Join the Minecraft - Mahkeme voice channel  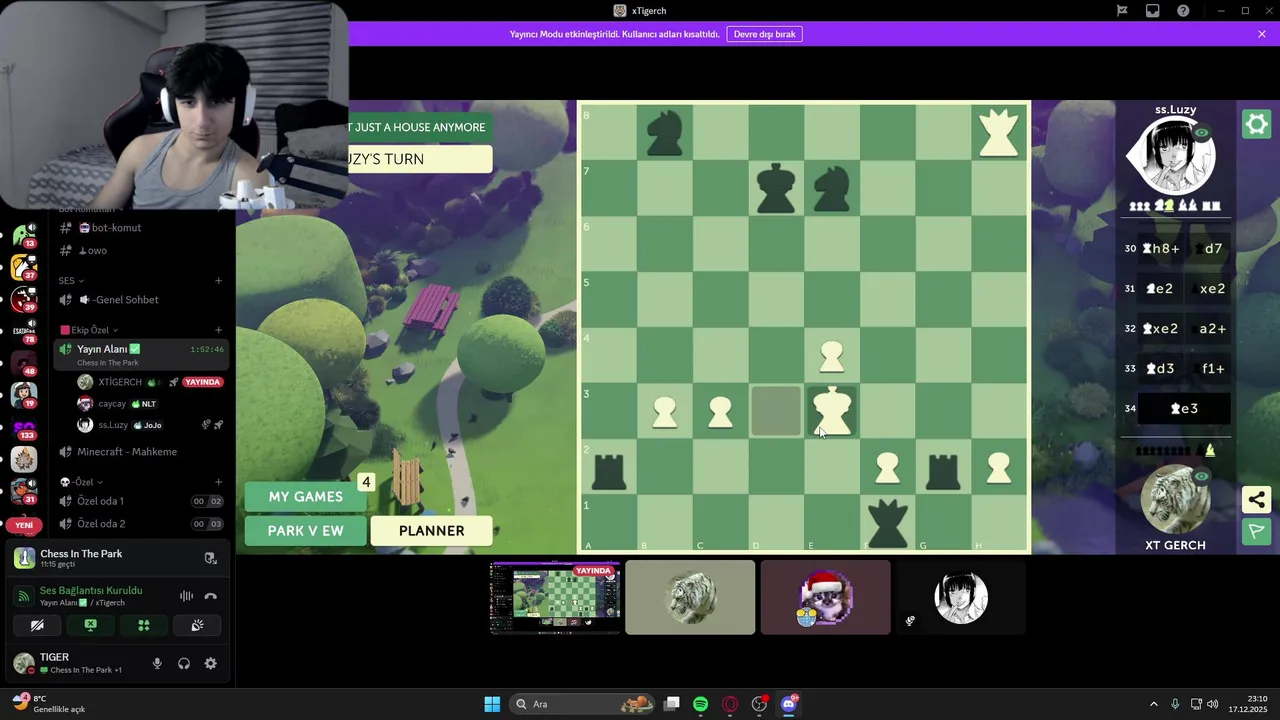(141, 452)
